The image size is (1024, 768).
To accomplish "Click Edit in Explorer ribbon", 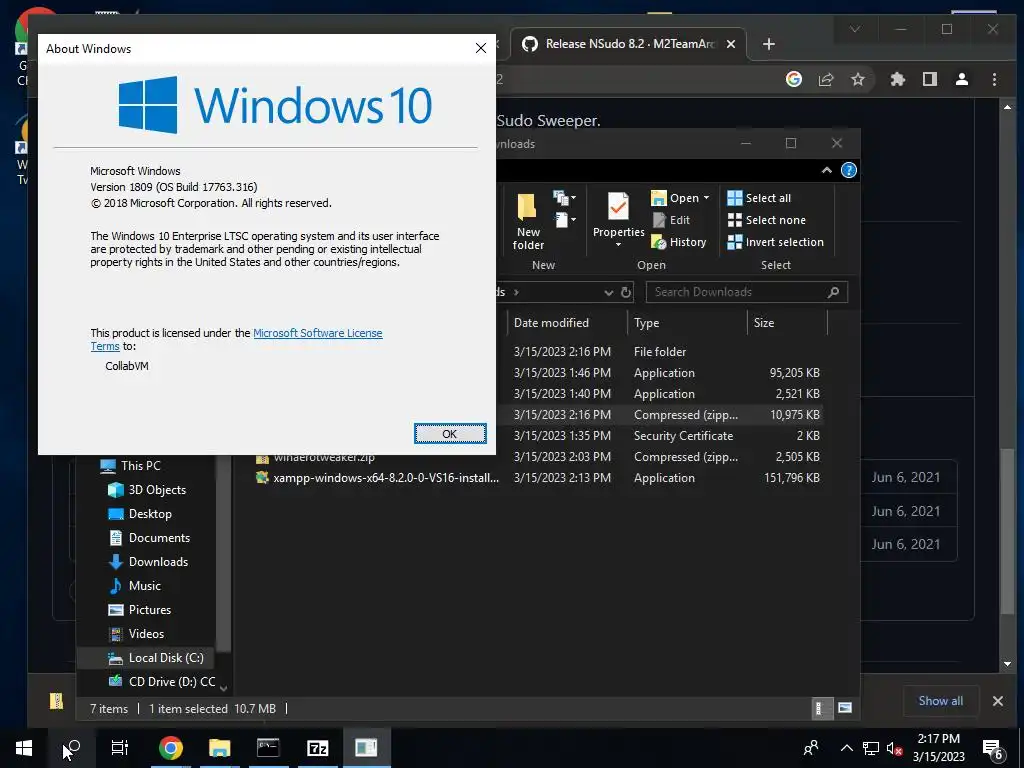I will pyautogui.click(x=671, y=220).
